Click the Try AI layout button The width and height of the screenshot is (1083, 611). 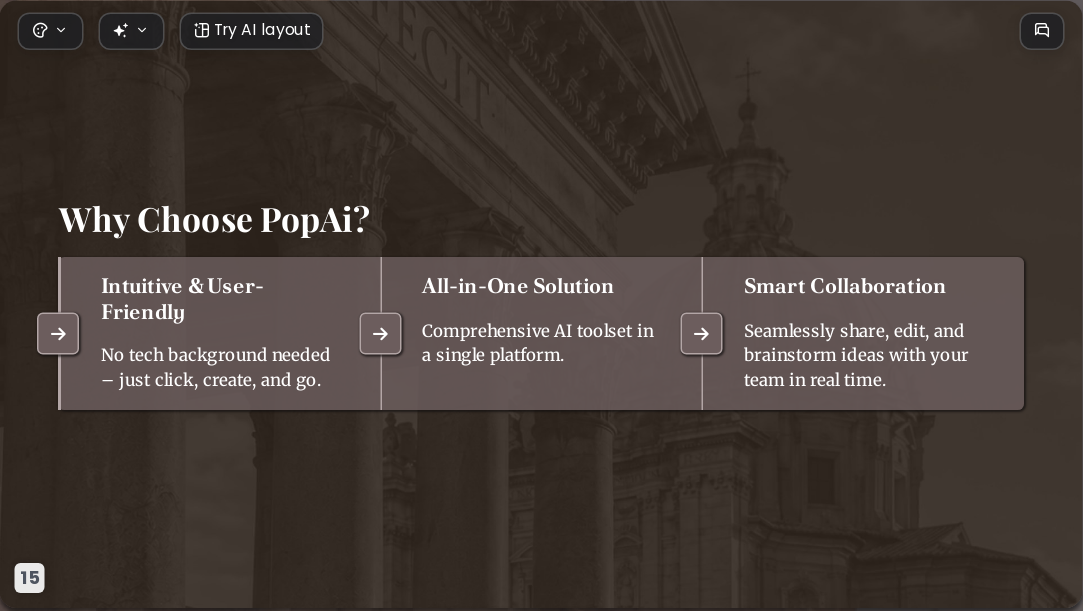coord(251,31)
